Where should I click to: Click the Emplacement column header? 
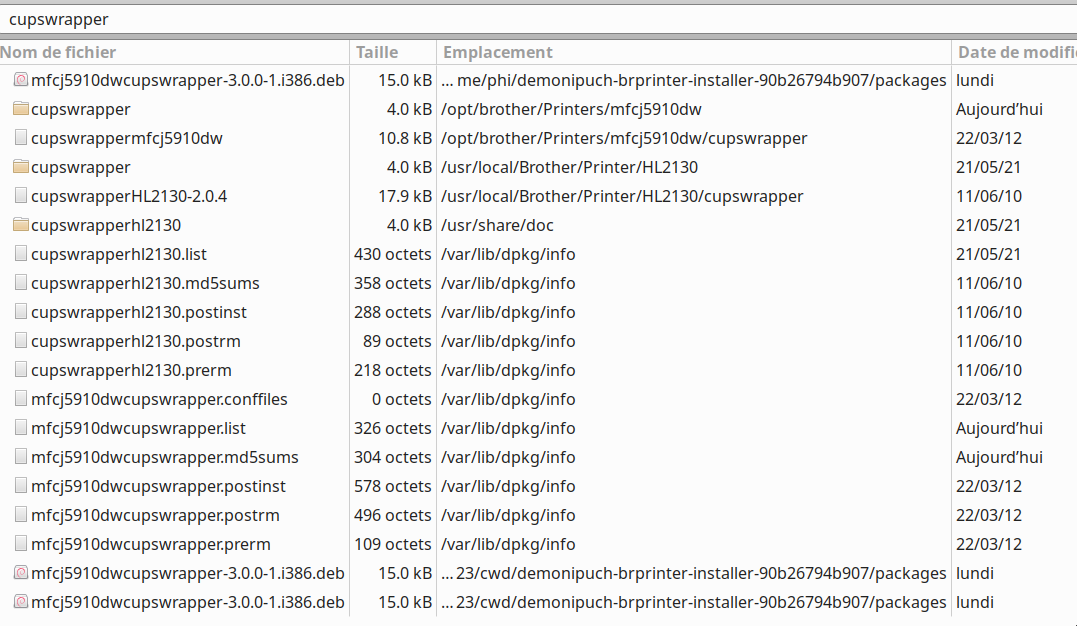pyautogui.click(x=498, y=52)
